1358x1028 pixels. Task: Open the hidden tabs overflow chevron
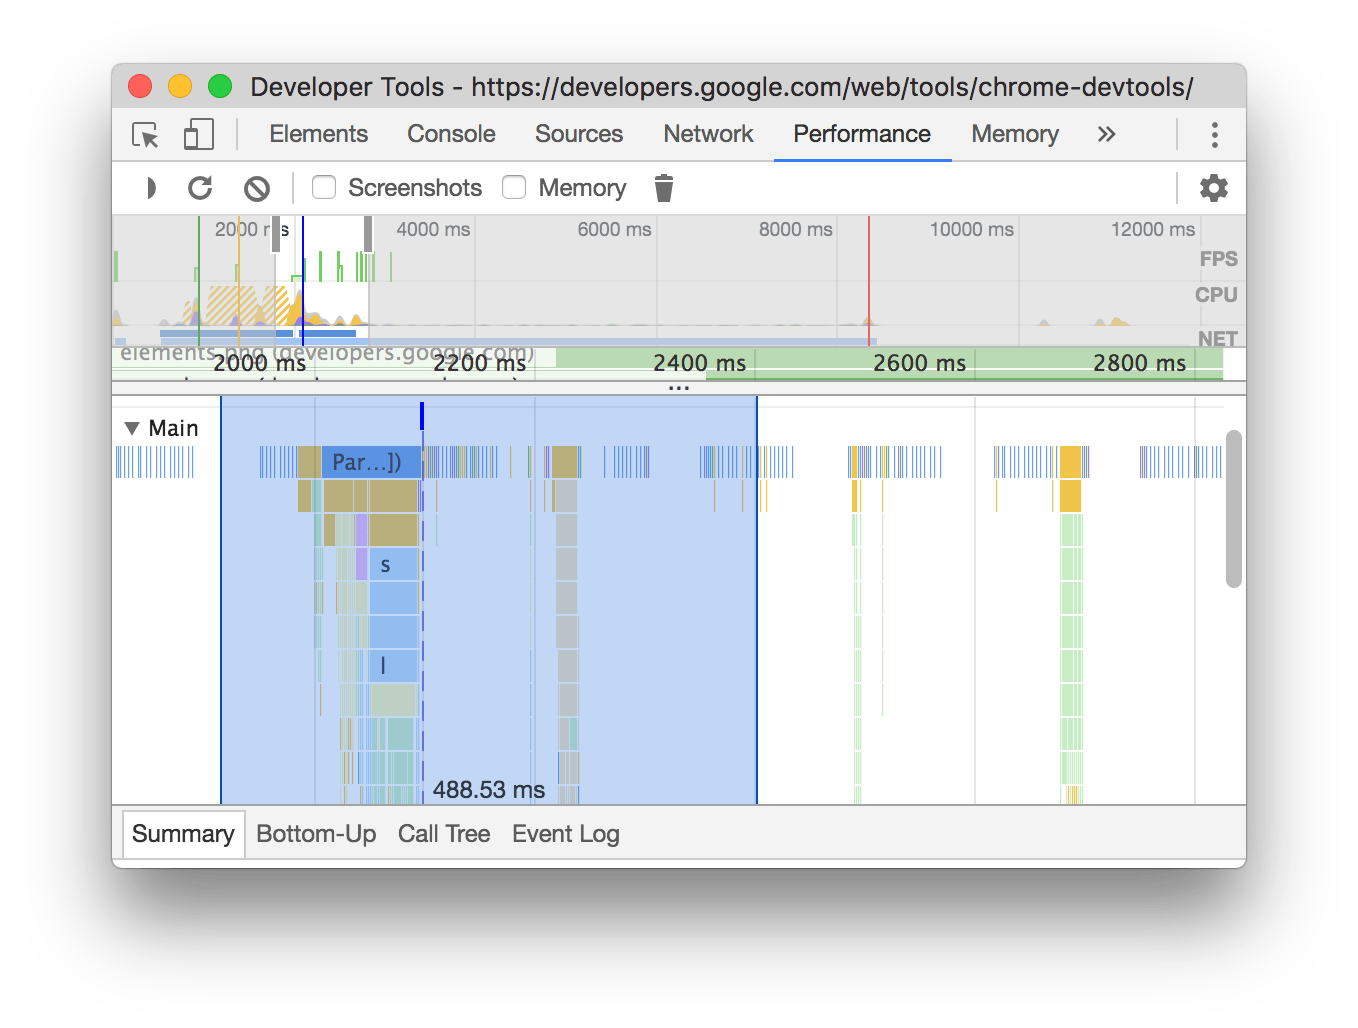pos(1106,134)
